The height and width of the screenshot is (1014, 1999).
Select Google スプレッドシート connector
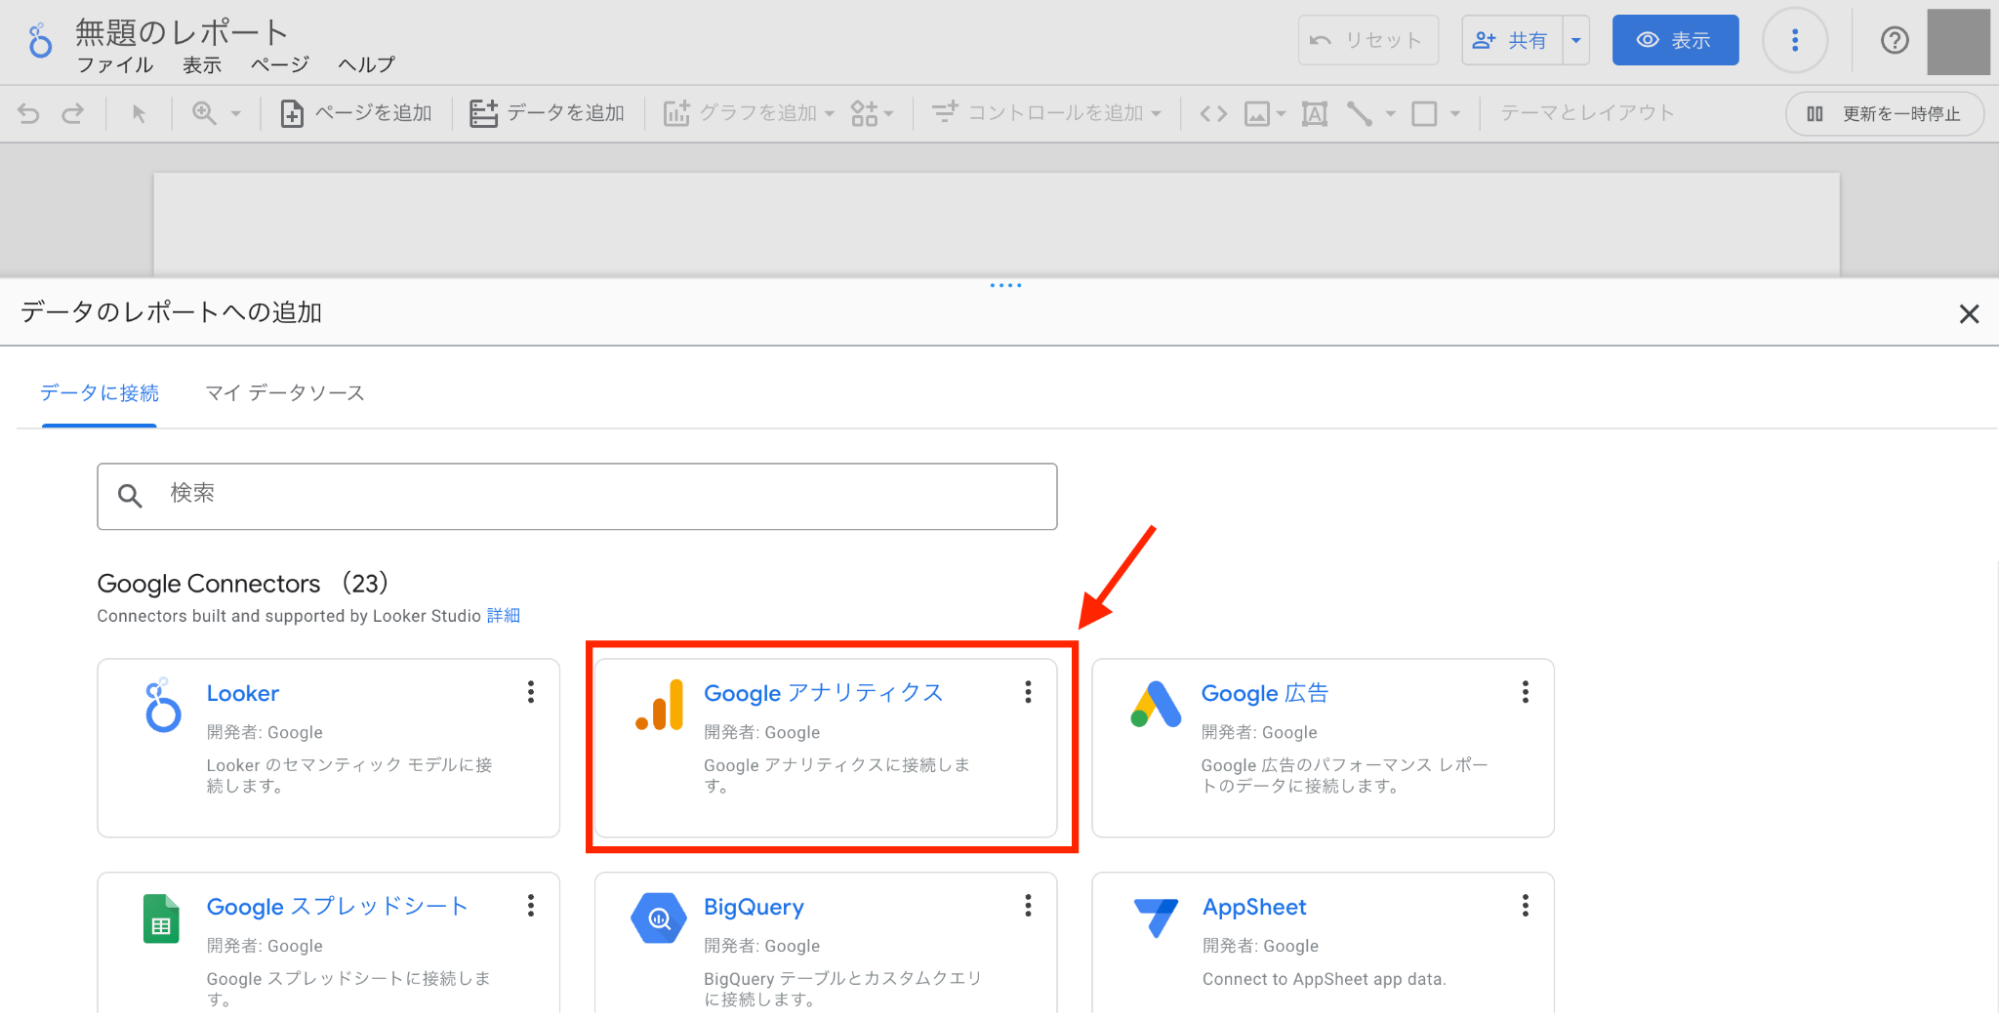coord(328,943)
